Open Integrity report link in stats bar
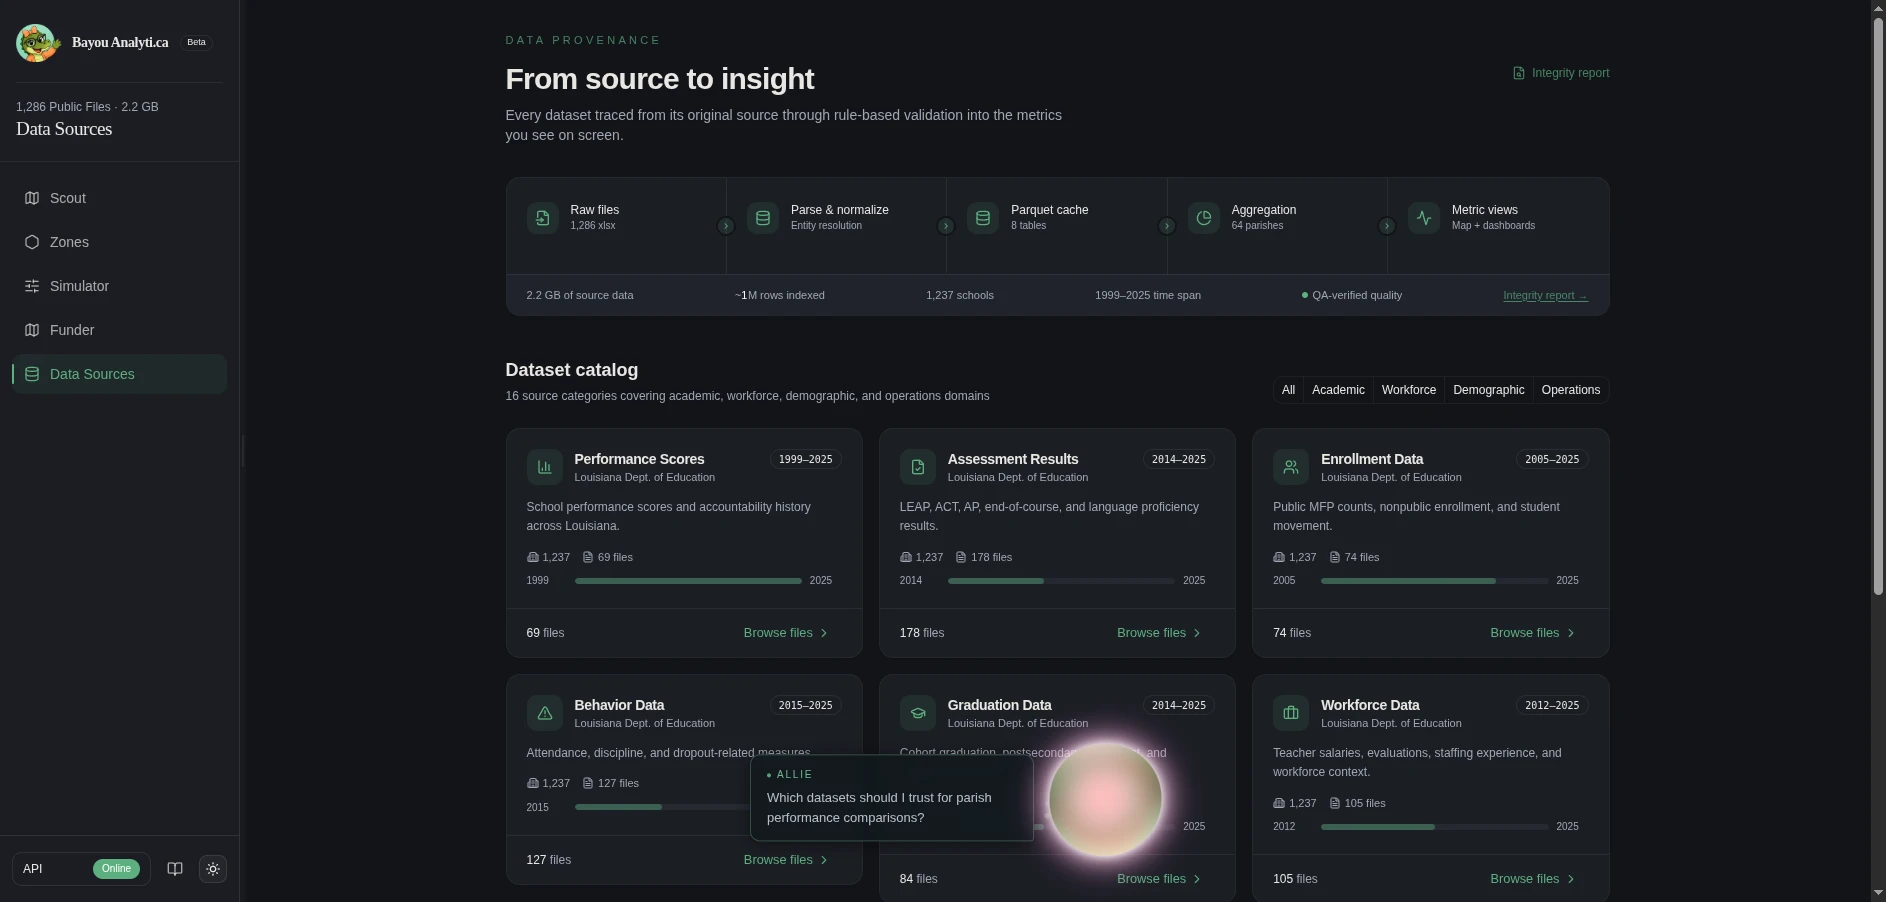 pos(1545,296)
